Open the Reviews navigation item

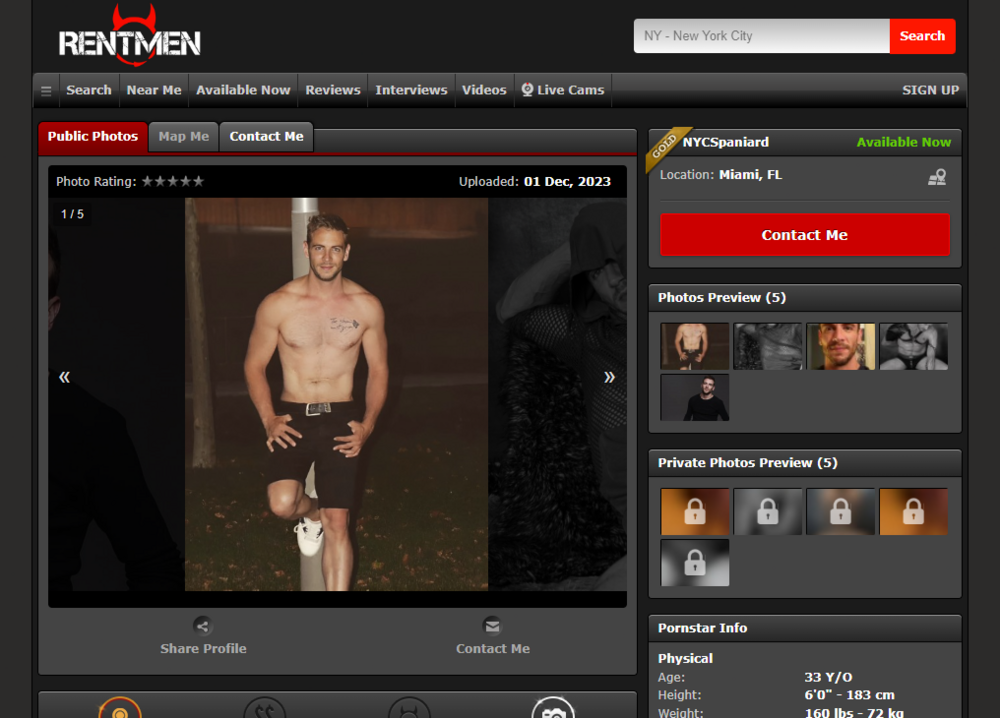tap(333, 90)
